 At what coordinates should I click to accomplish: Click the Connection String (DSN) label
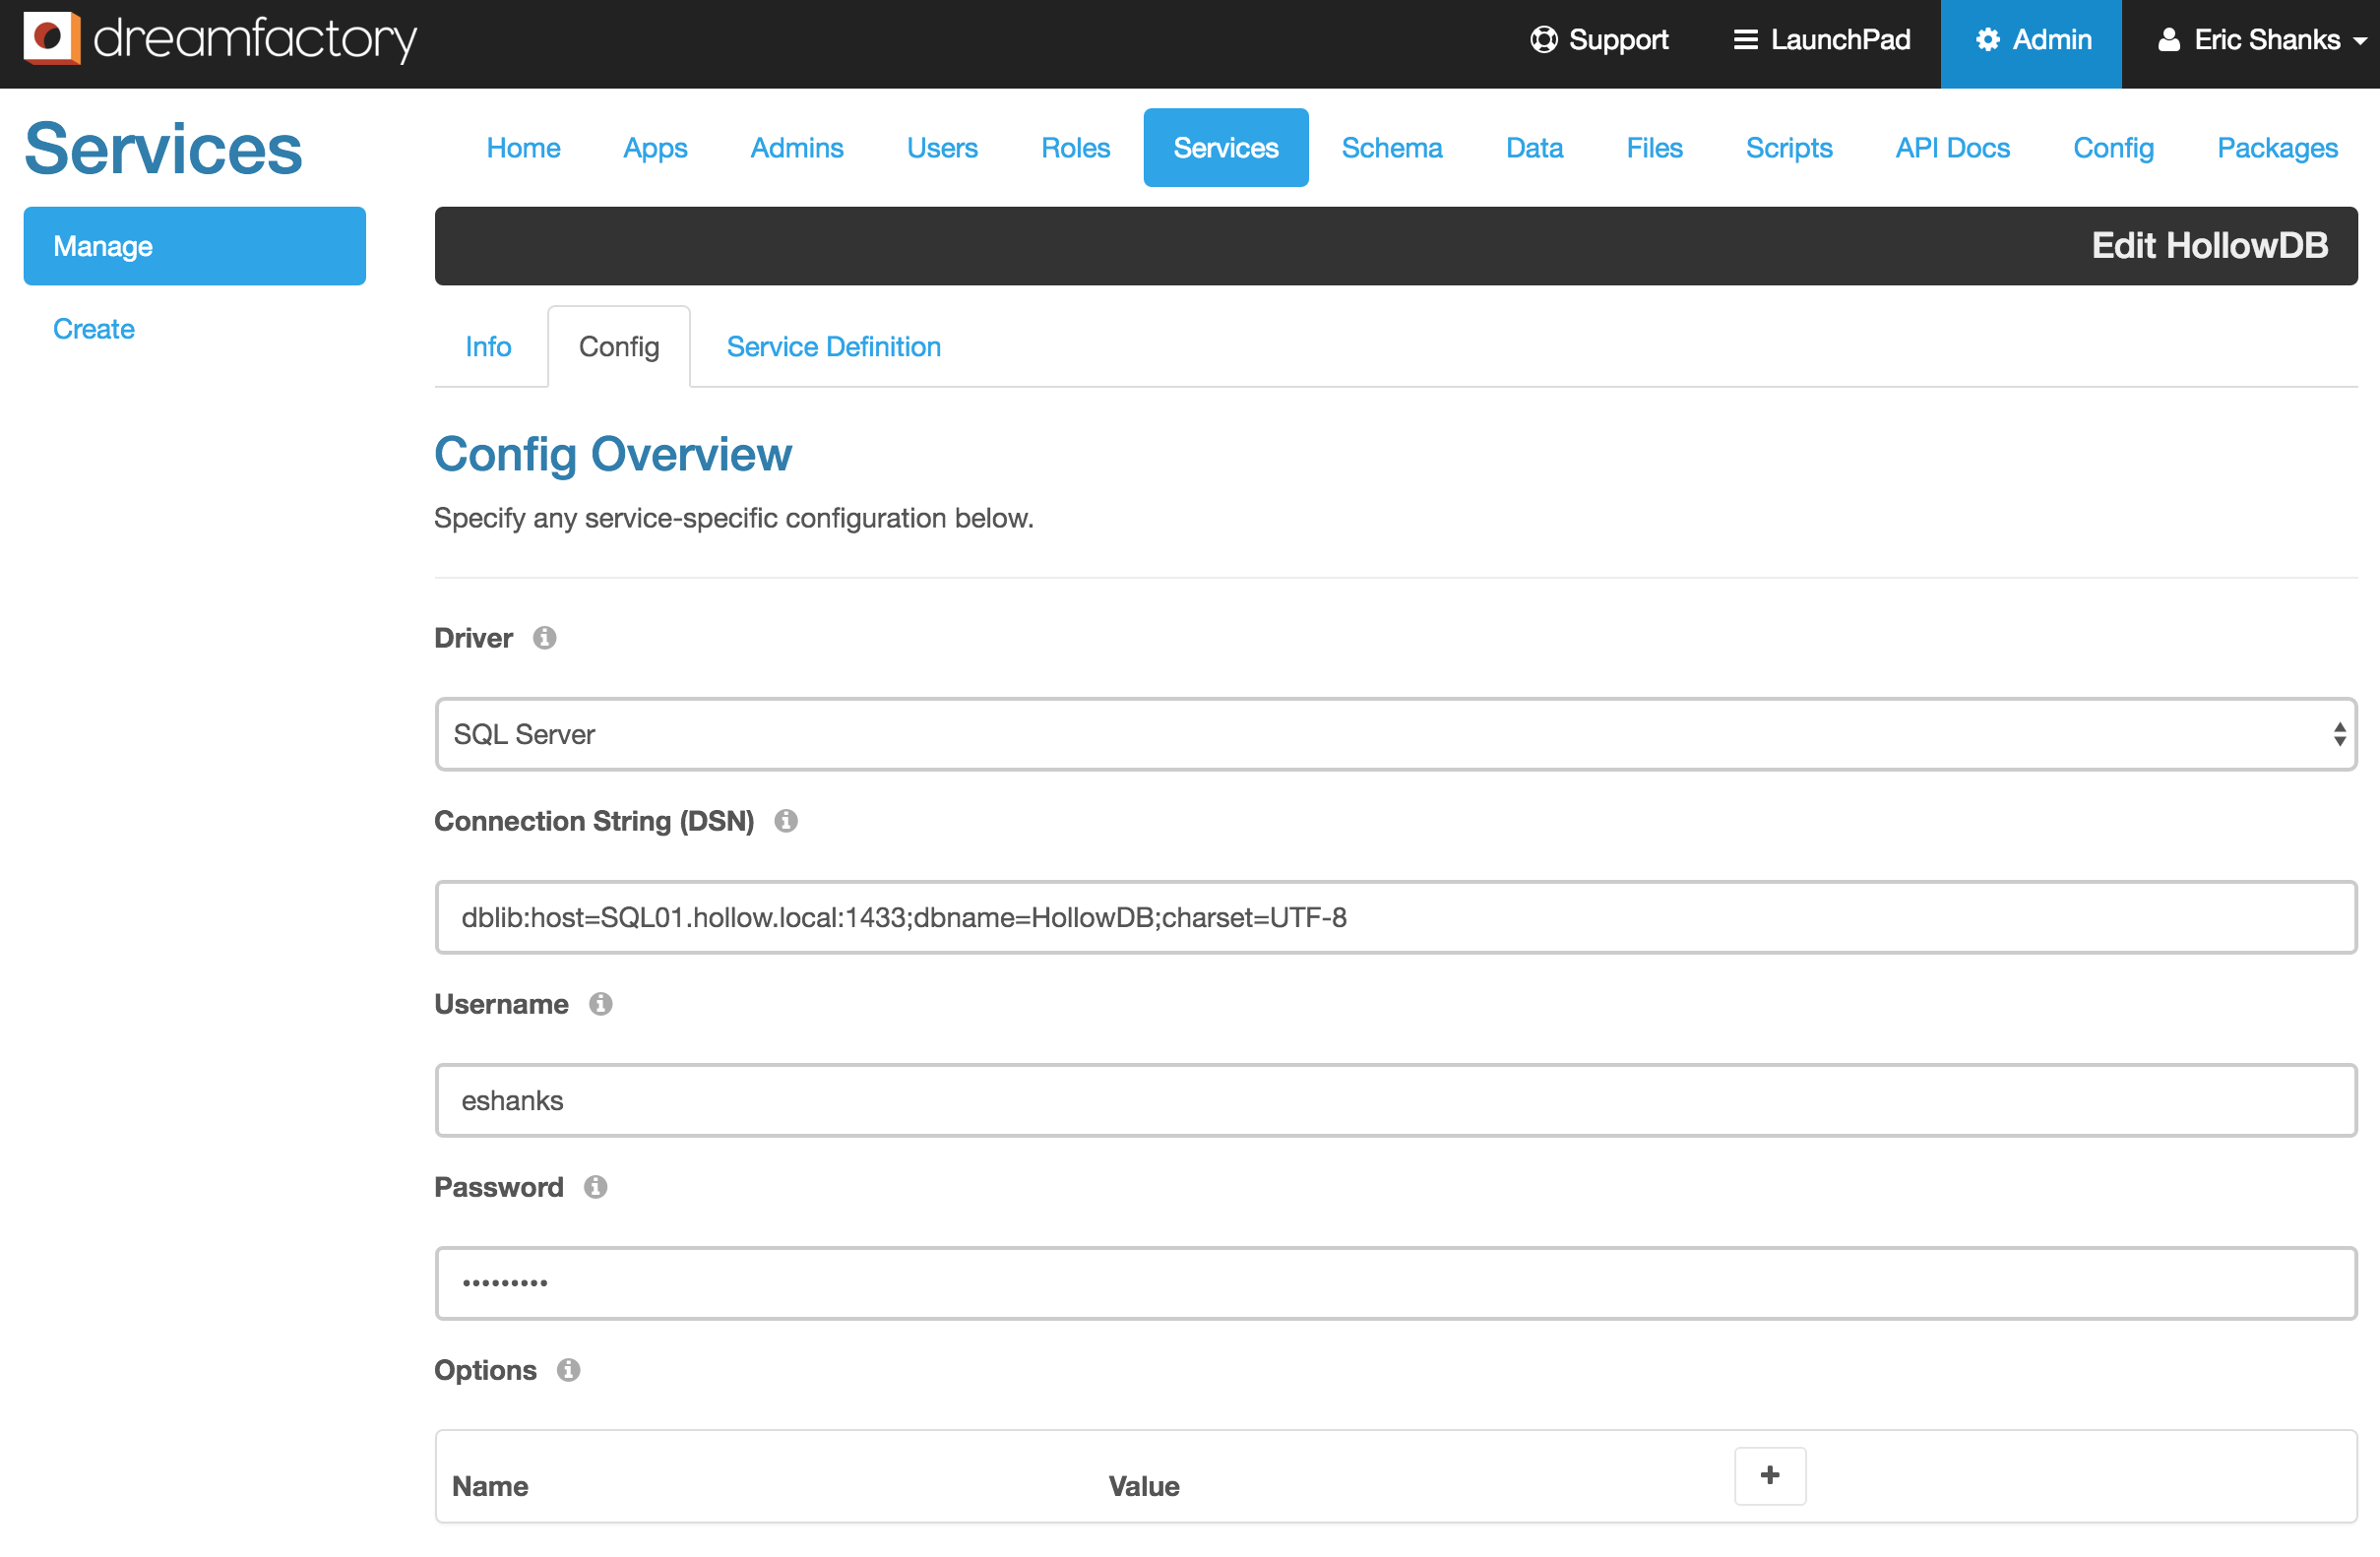click(x=594, y=821)
